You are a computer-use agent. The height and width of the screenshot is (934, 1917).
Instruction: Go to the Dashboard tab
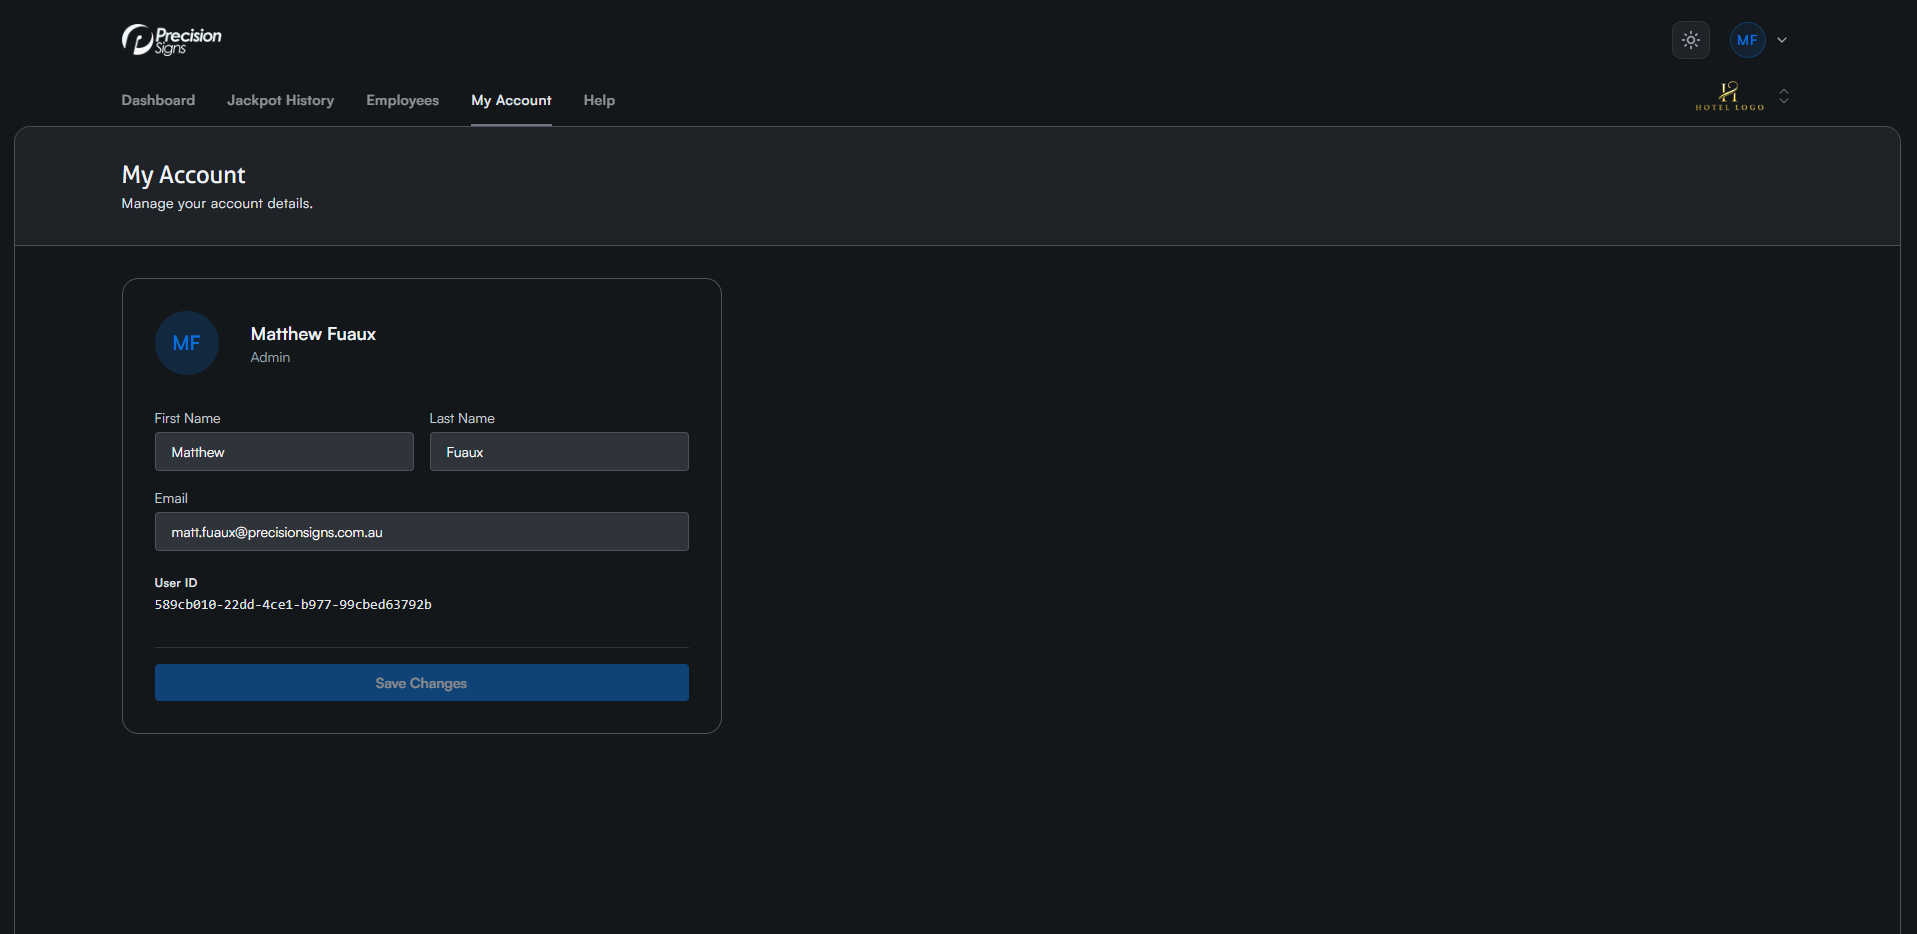pos(158,100)
